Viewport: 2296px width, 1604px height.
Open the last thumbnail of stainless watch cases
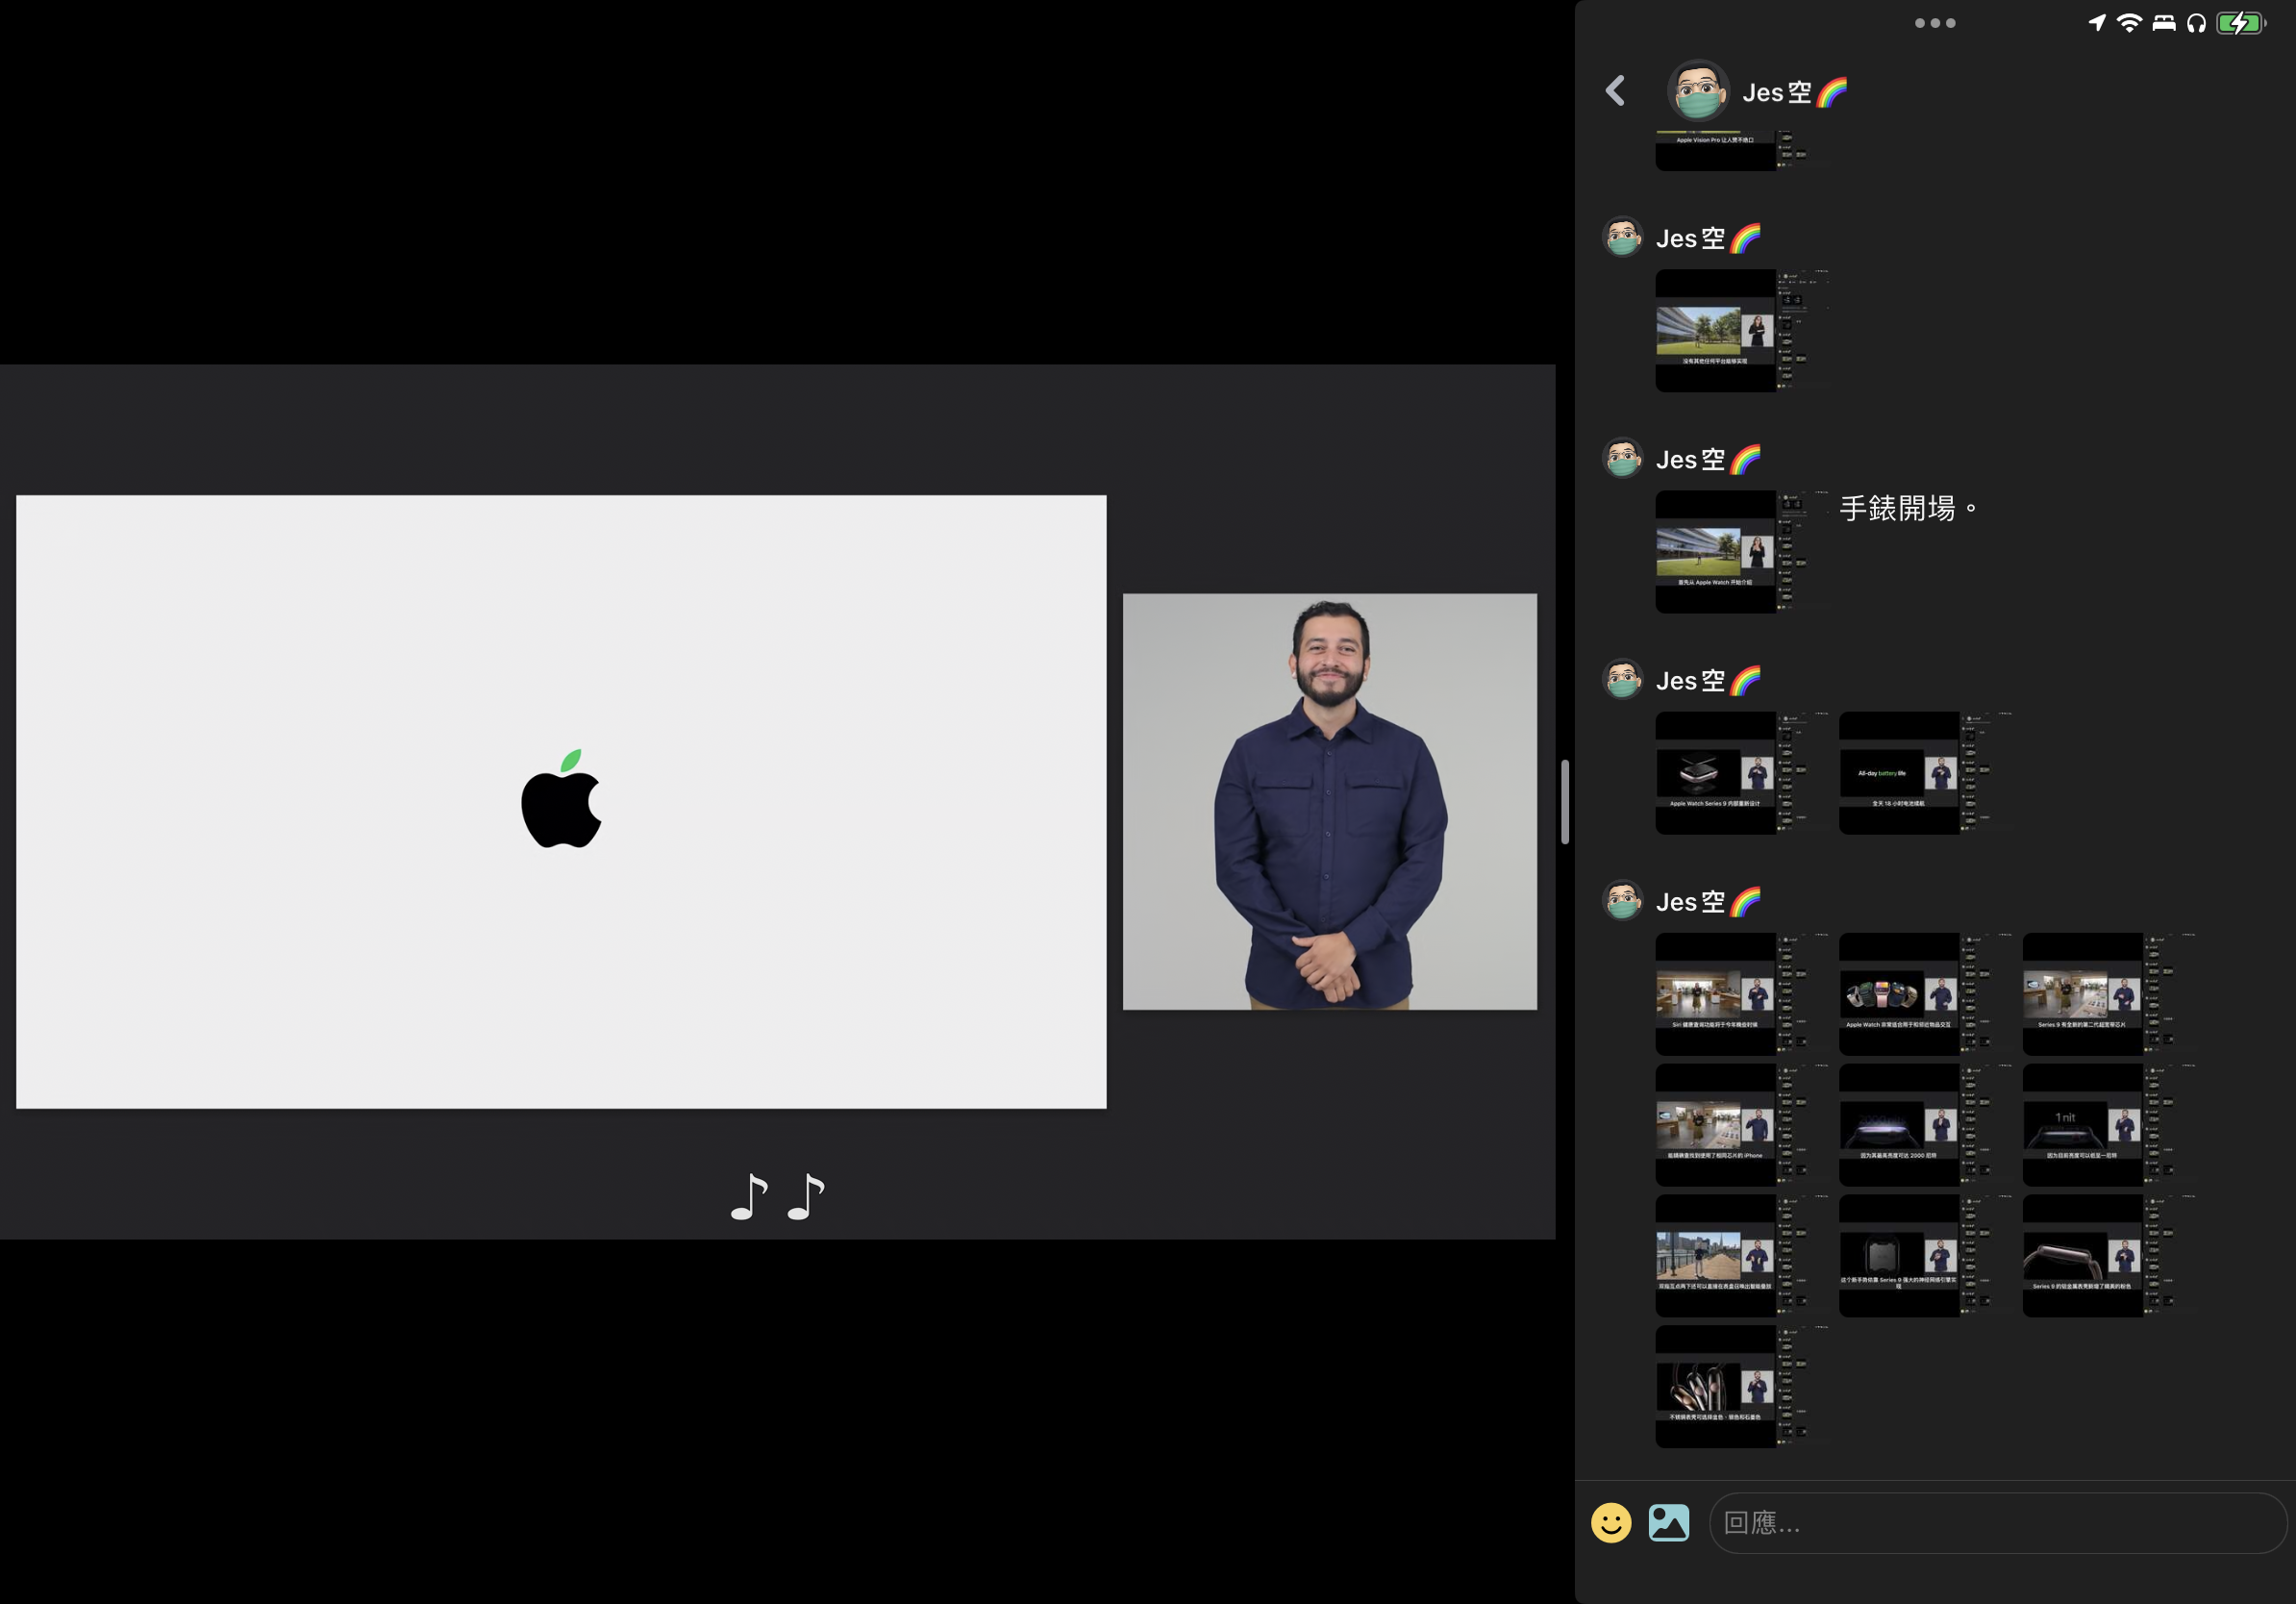[x=1742, y=1387]
